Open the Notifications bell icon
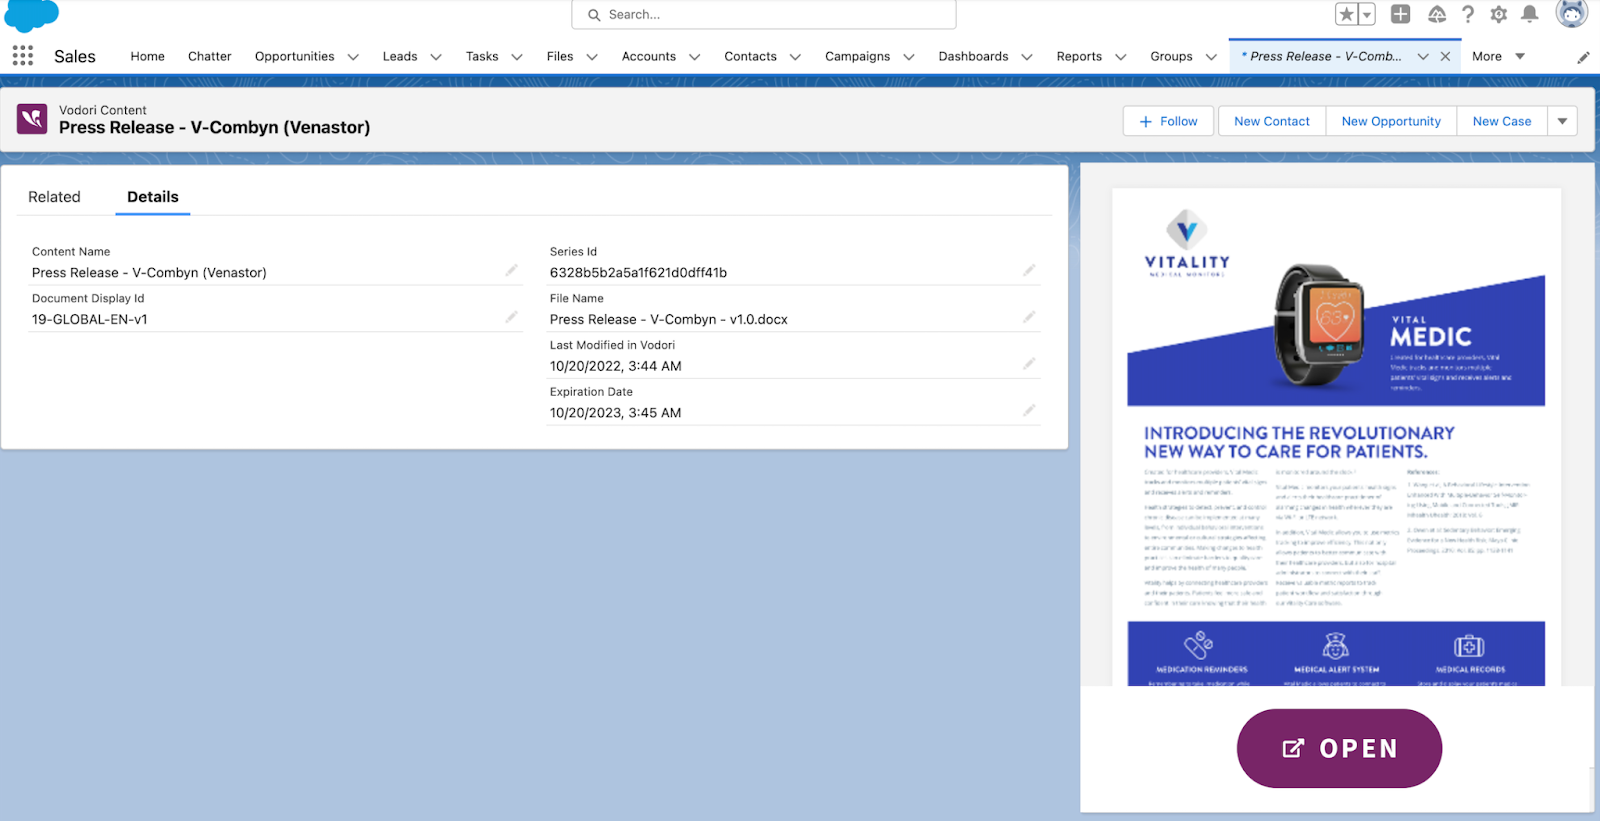1600x821 pixels. coord(1530,14)
